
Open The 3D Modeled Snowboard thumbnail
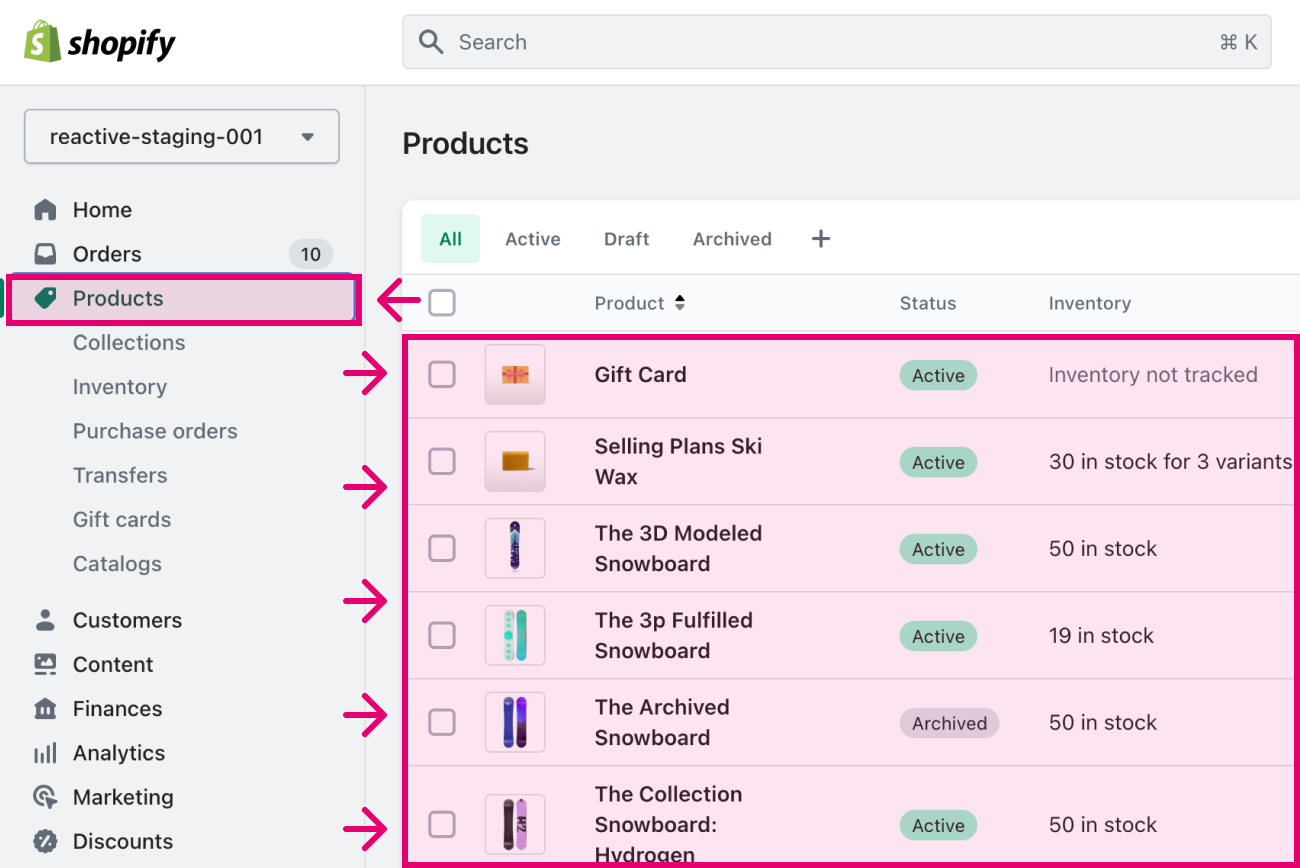pyautogui.click(x=515, y=549)
